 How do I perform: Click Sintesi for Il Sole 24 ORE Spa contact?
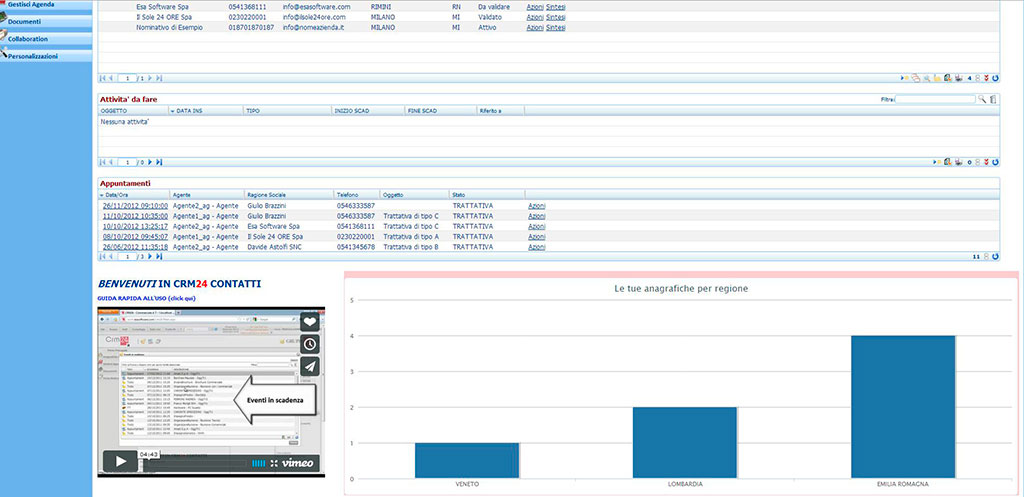[556, 17]
